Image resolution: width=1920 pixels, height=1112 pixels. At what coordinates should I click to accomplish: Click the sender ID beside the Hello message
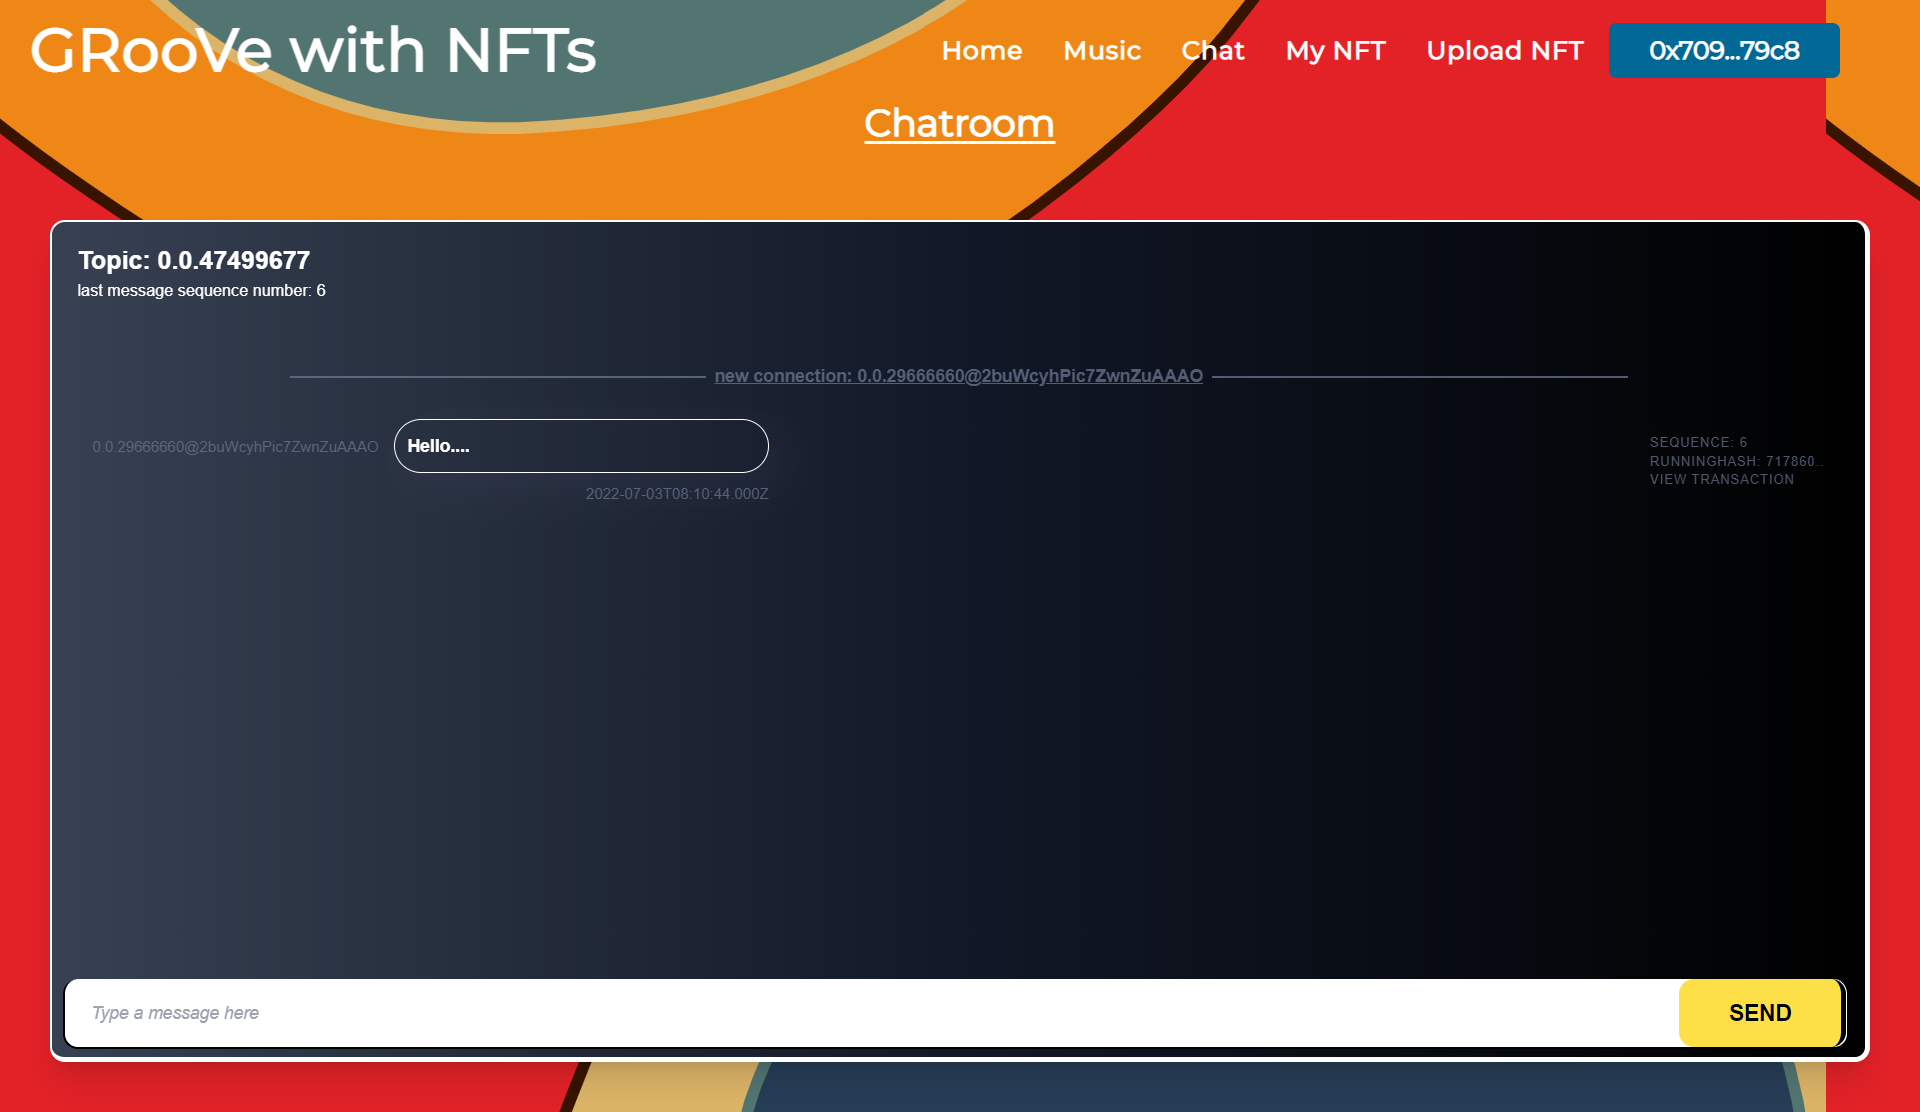[x=235, y=447]
